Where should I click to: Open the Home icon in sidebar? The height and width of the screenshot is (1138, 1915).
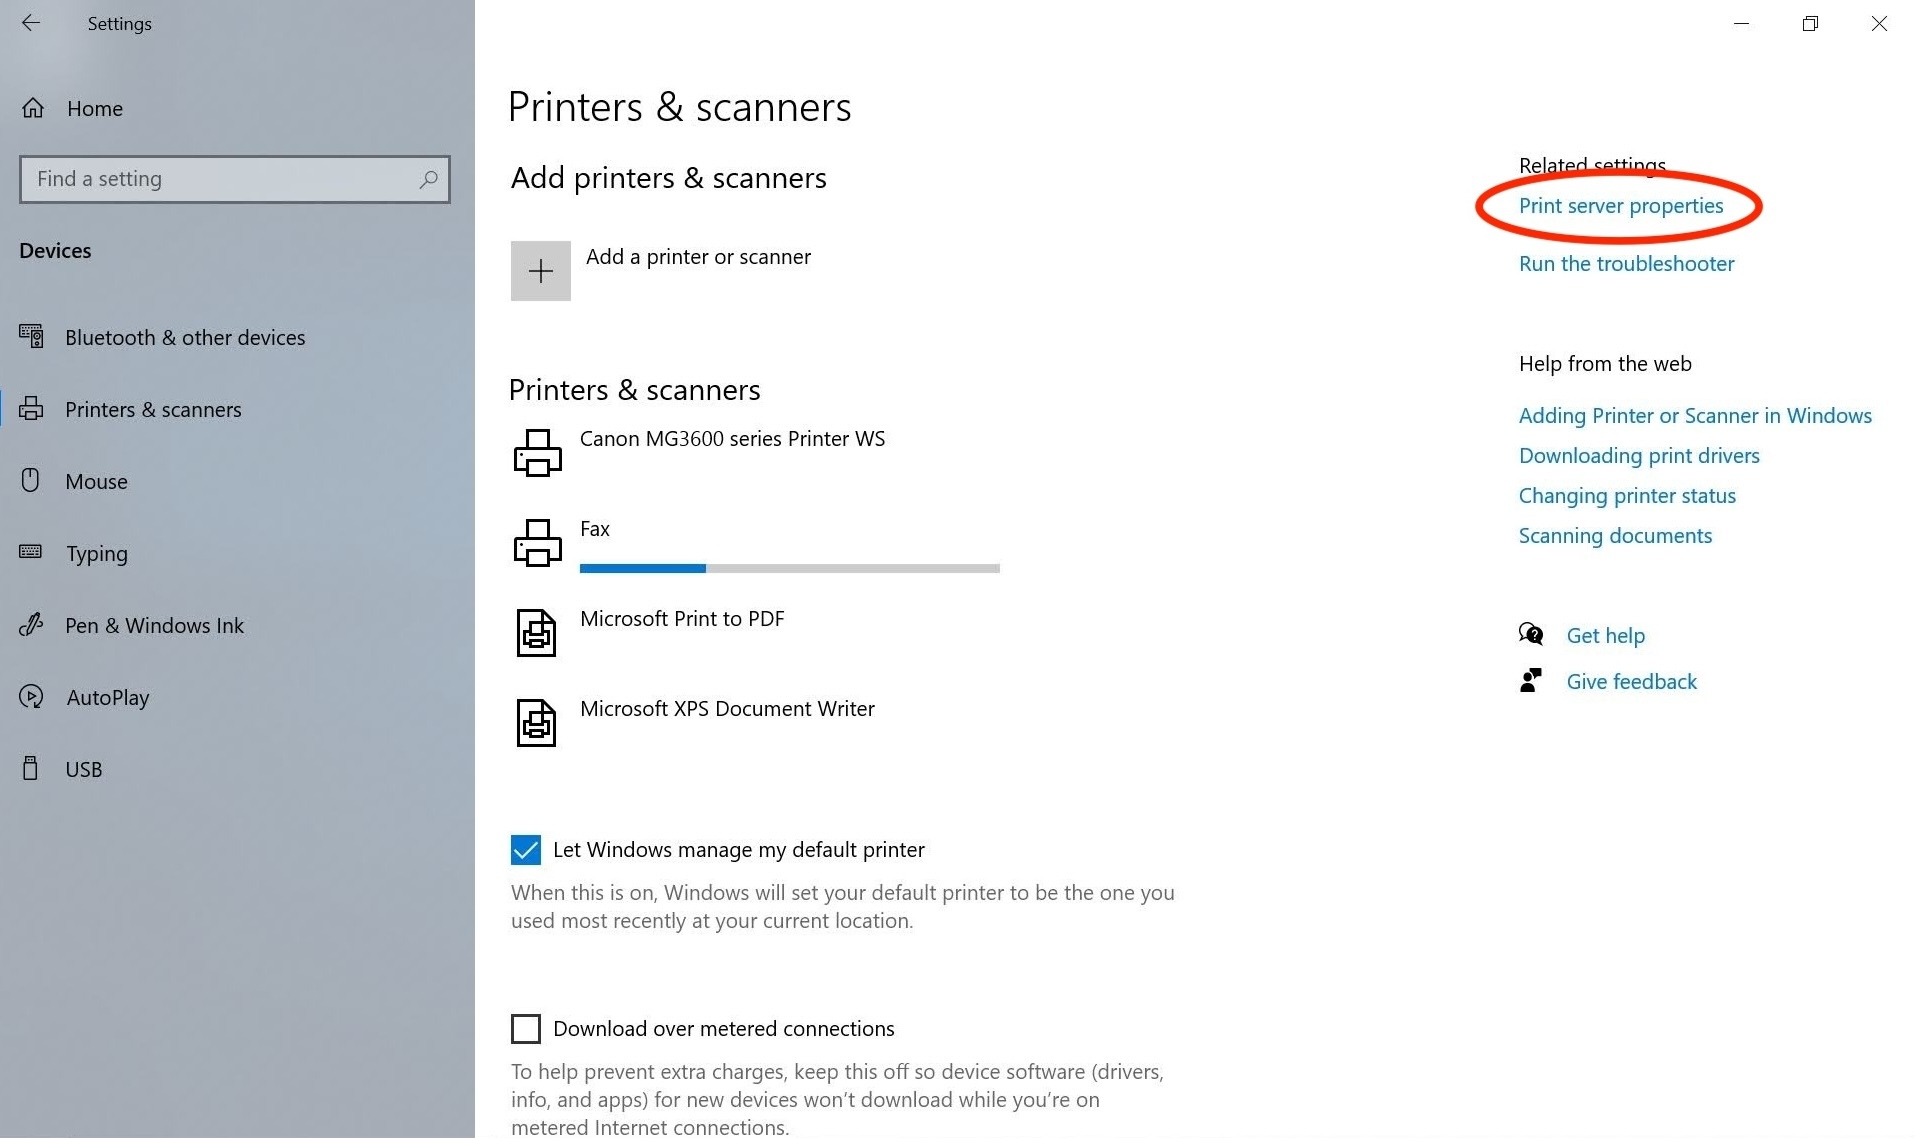click(33, 108)
